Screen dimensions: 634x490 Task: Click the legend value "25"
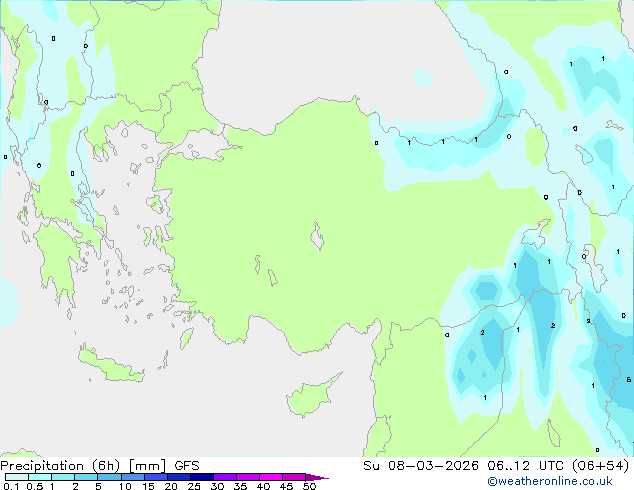tap(194, 486)
